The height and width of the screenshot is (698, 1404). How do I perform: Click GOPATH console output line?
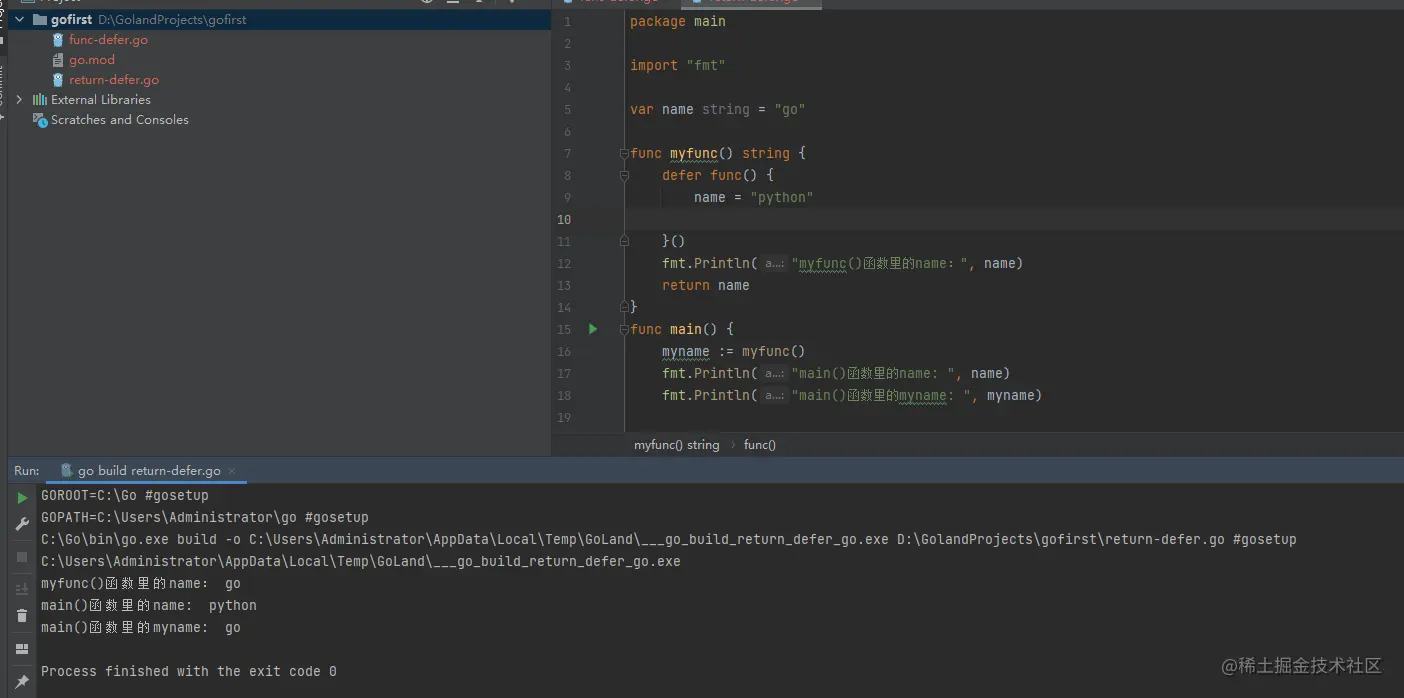(205, 518)
